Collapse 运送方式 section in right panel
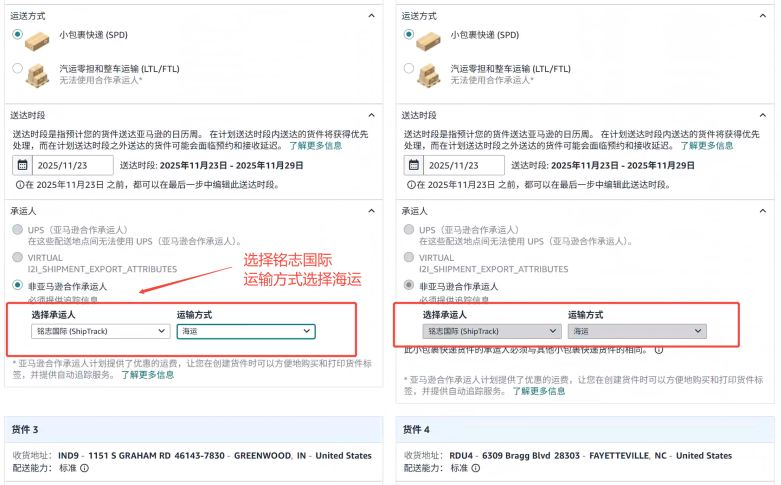 (x=763, y=16)
